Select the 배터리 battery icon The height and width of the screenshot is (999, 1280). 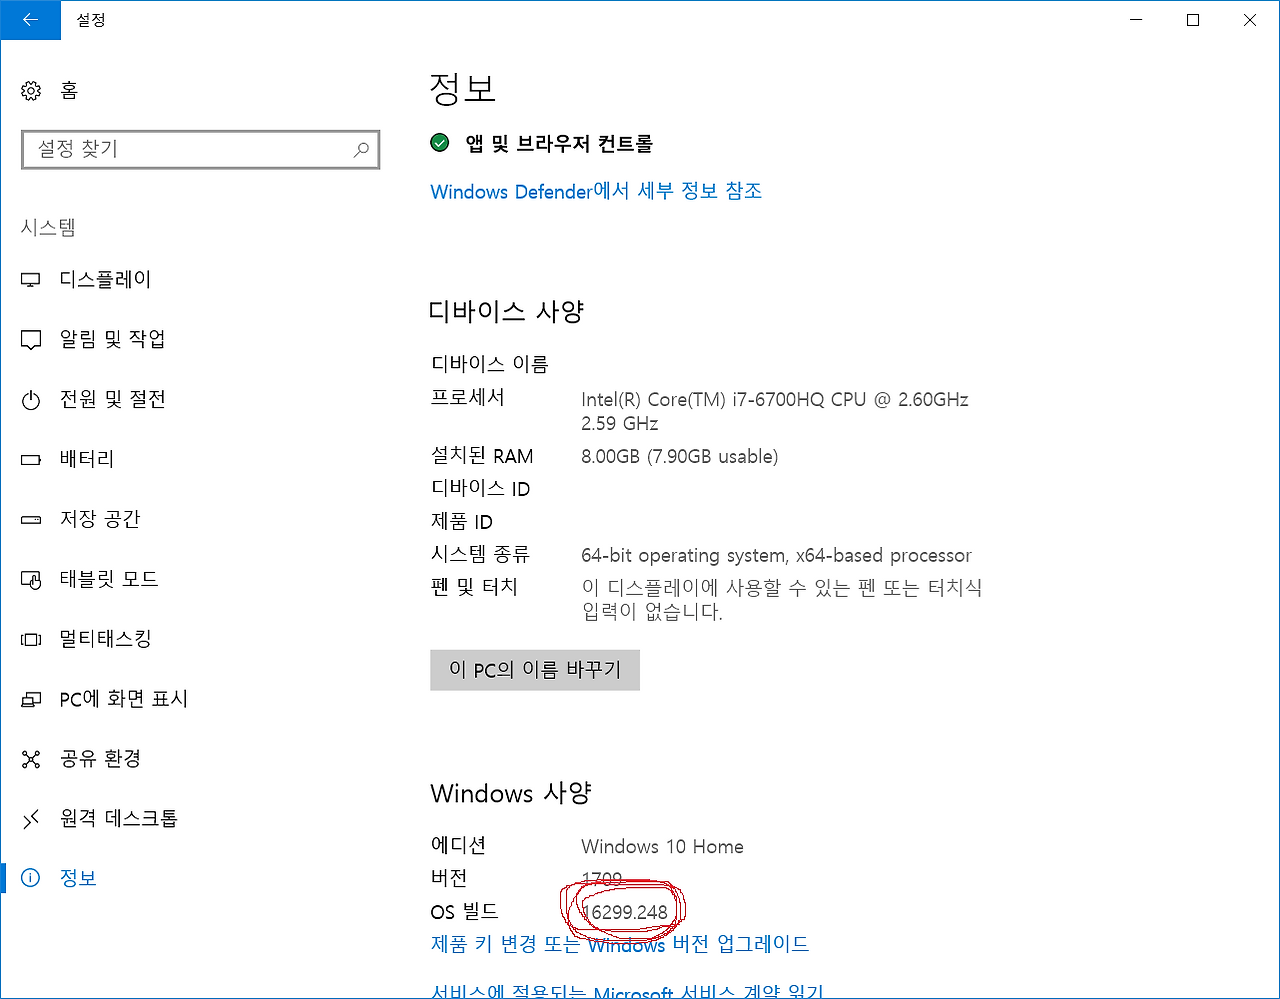tap(32, 459)
